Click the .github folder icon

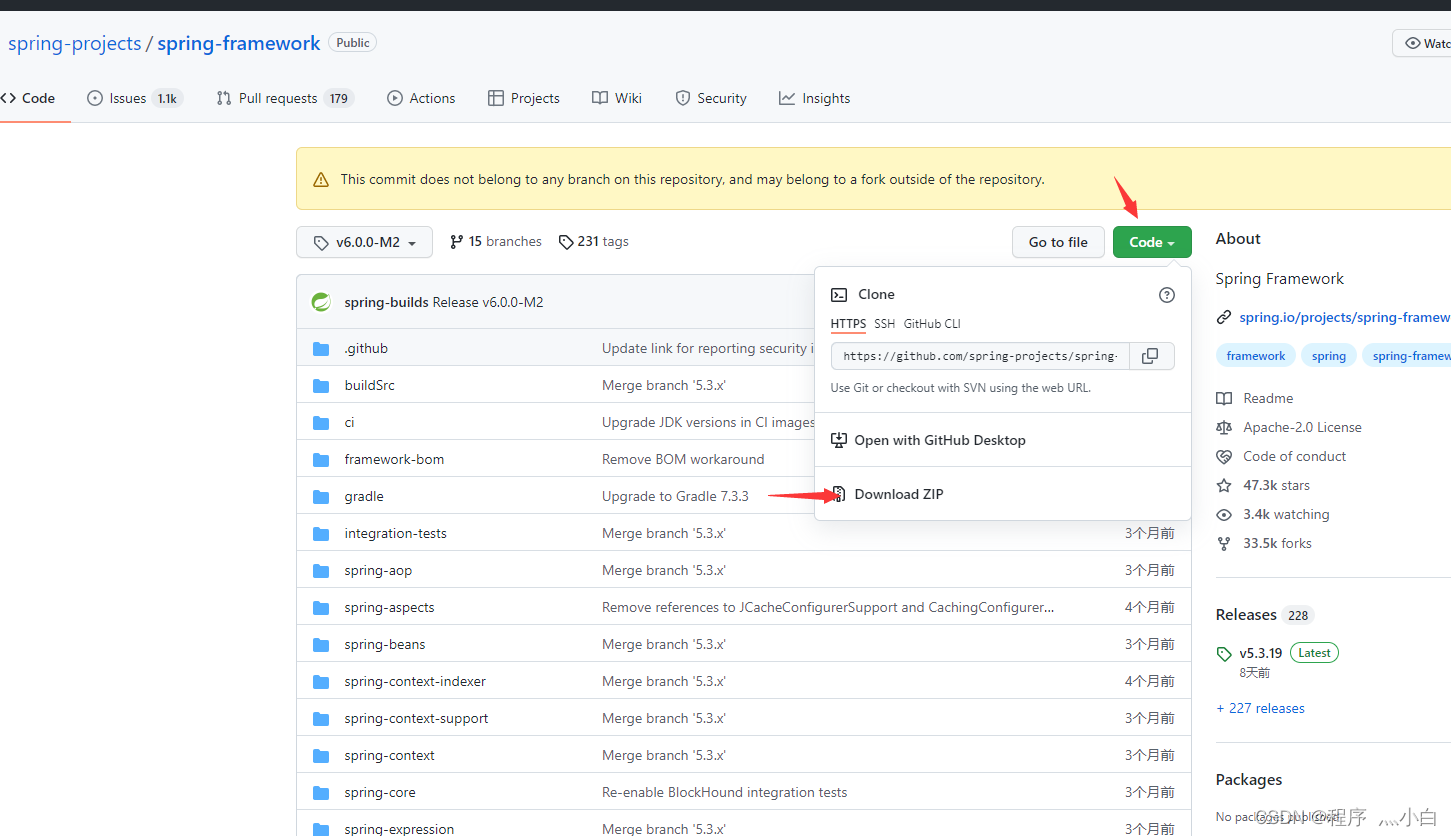(321, 349)
